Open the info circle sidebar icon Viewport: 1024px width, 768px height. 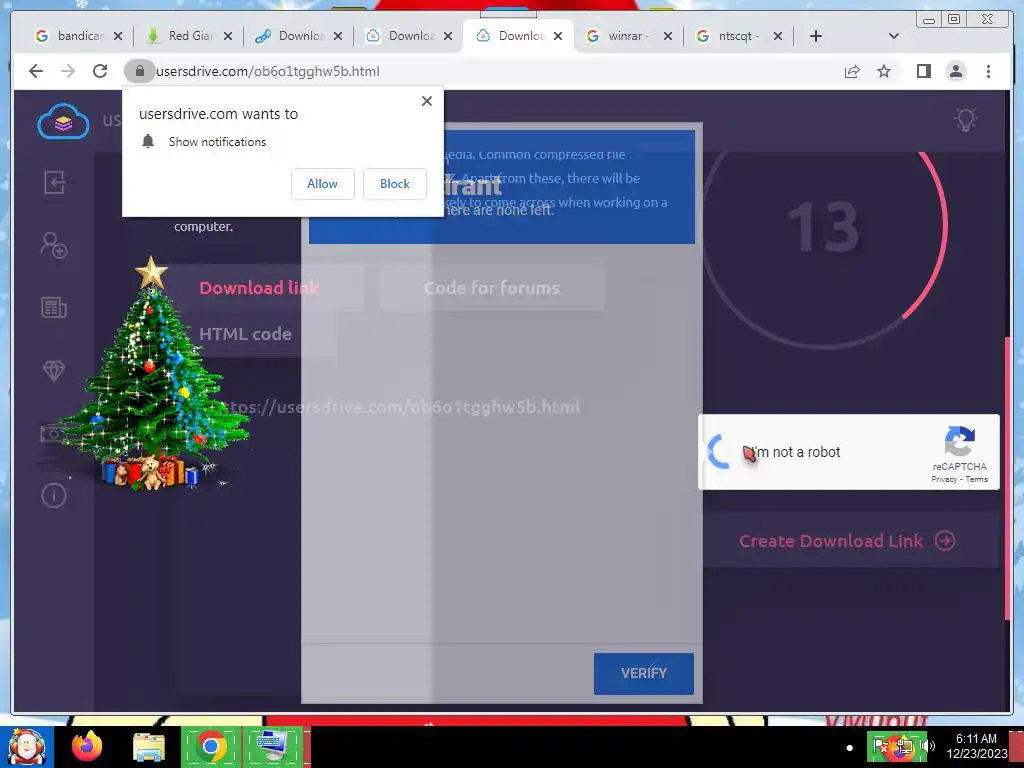54,496
